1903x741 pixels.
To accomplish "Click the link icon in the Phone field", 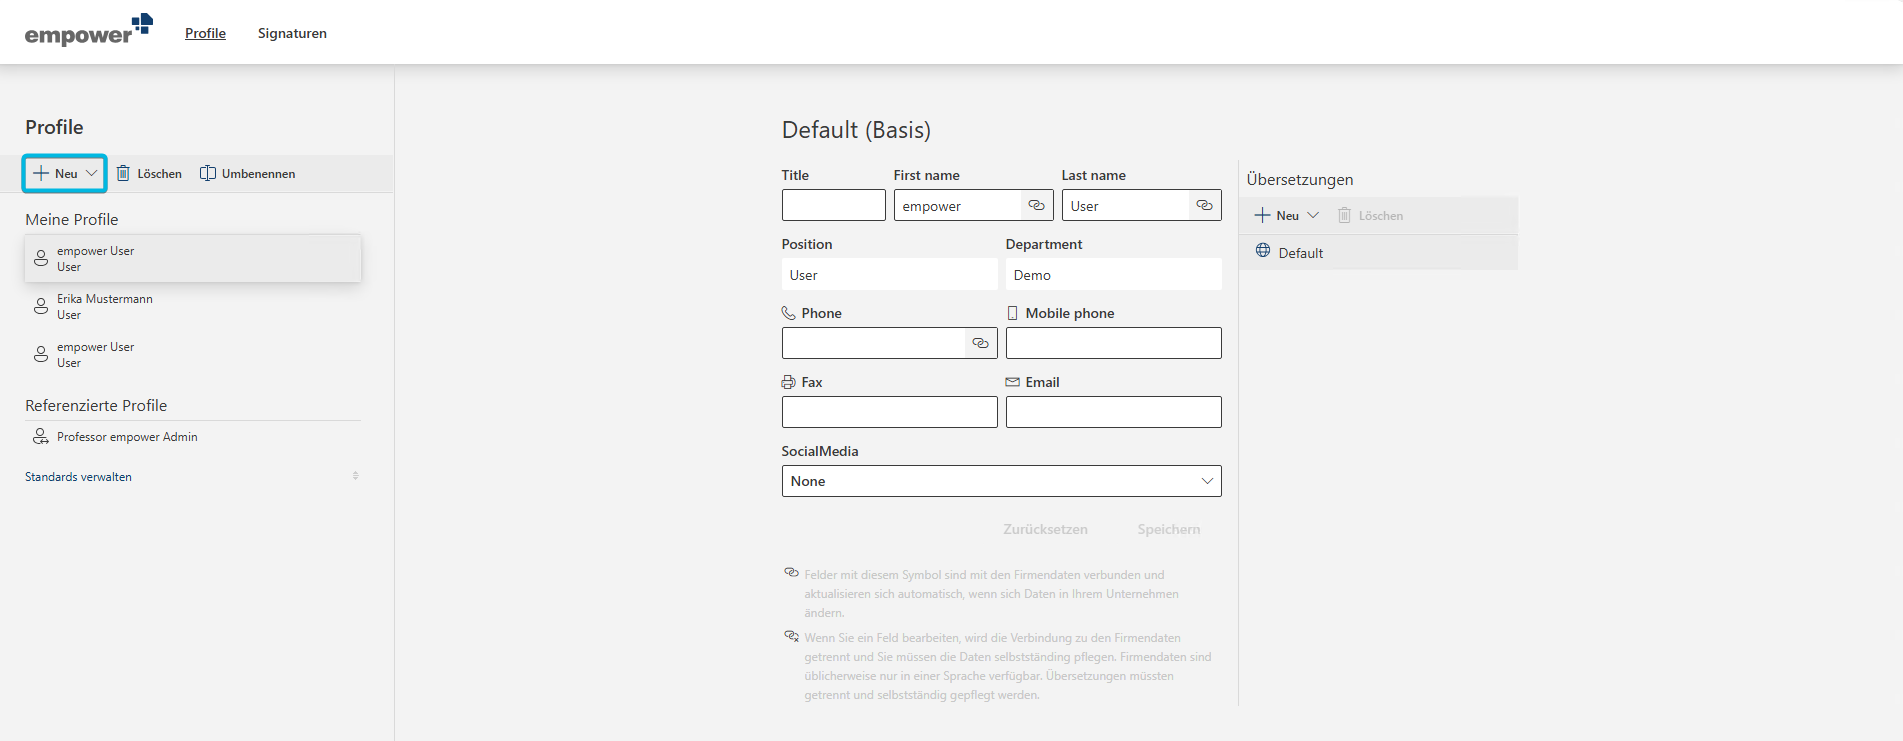I will (981, 343).
